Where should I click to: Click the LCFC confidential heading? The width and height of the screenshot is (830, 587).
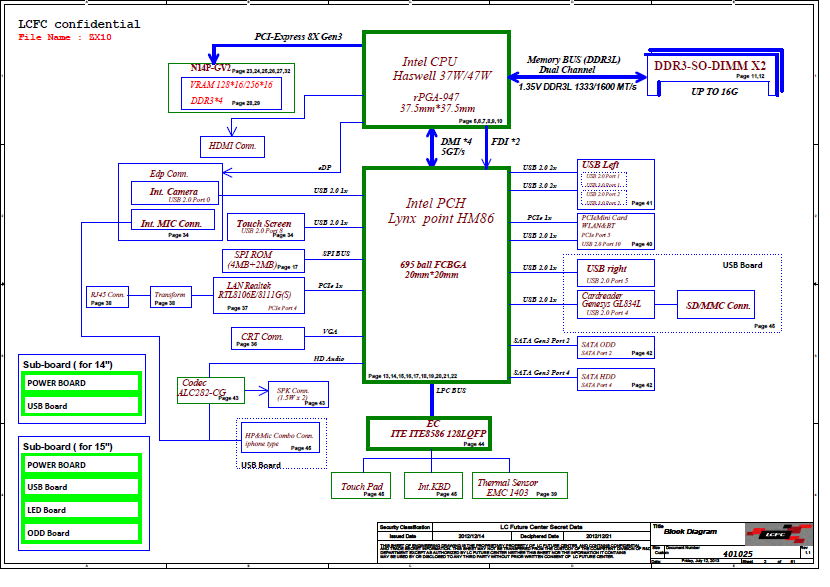pyautogui.click(x=79, y=24)
